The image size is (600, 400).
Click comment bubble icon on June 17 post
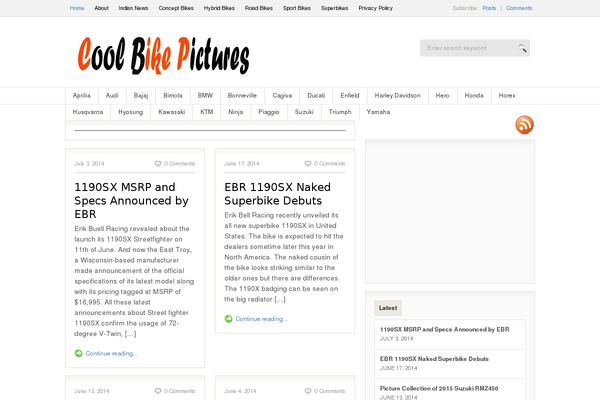pos(308,163)
